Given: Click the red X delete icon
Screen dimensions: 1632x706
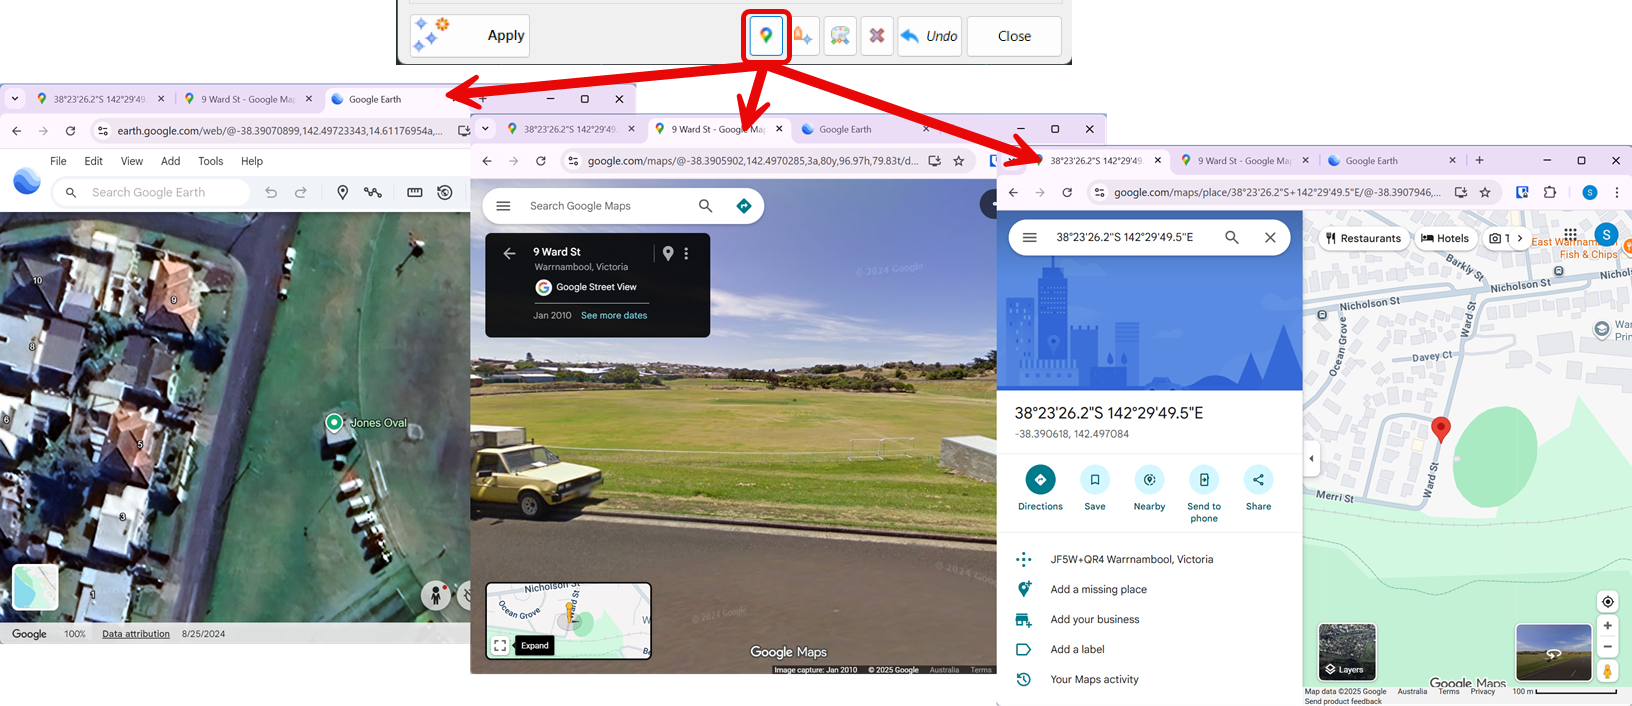Looking at the screenshot, I should click(x=877, y=36).
